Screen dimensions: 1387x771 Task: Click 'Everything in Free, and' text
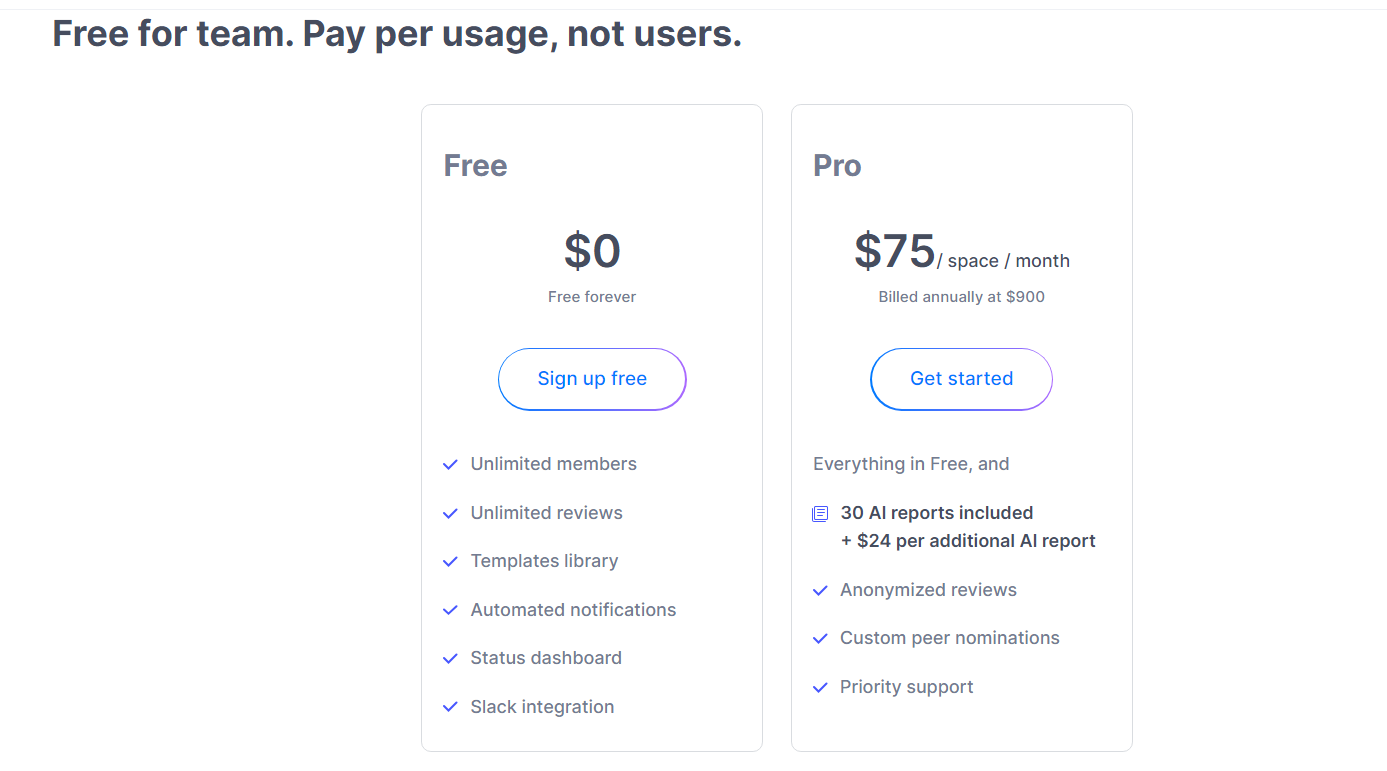911,464
